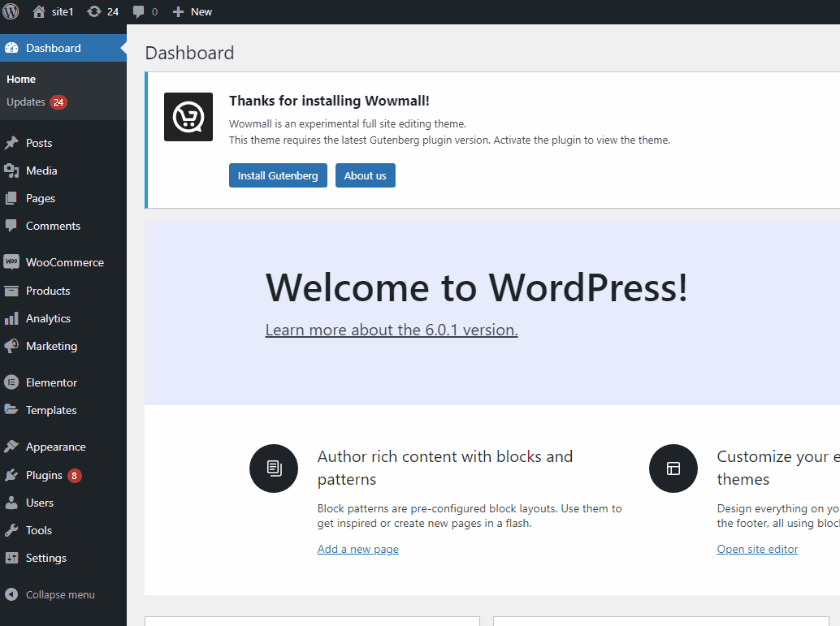Click the Templates folder icon

click(x=11, y=410)
